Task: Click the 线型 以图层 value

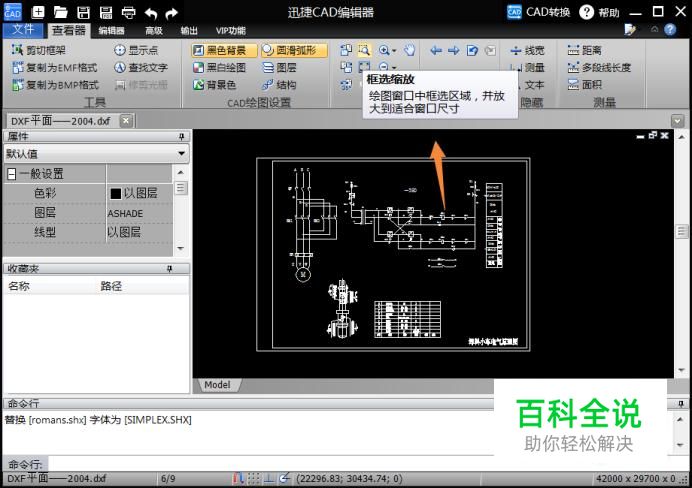Action: coord(124,233)
